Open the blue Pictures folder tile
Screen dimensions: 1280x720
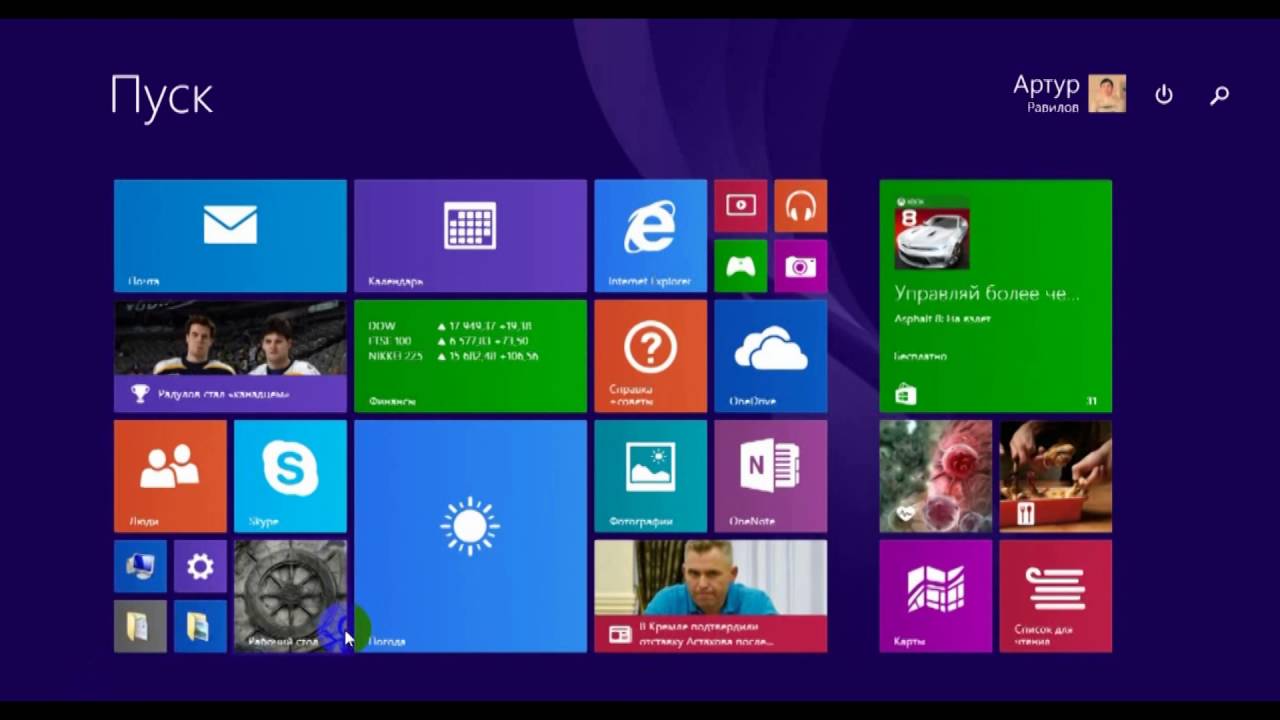[x=200, y=626]
